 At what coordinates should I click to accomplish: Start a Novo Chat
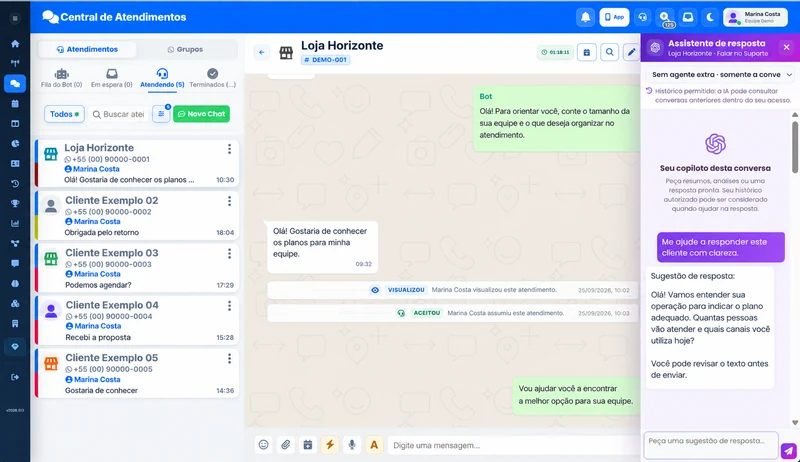(202, 114)
